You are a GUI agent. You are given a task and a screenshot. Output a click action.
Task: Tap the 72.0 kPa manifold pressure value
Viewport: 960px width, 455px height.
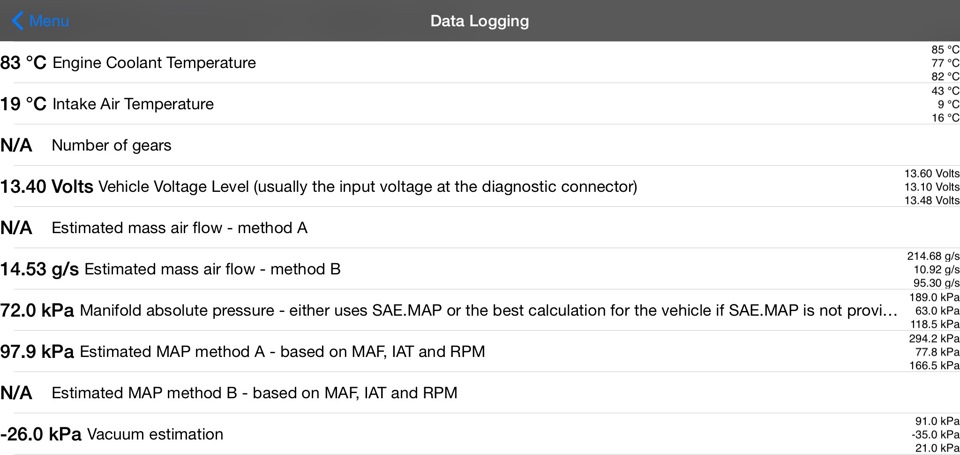37,311
